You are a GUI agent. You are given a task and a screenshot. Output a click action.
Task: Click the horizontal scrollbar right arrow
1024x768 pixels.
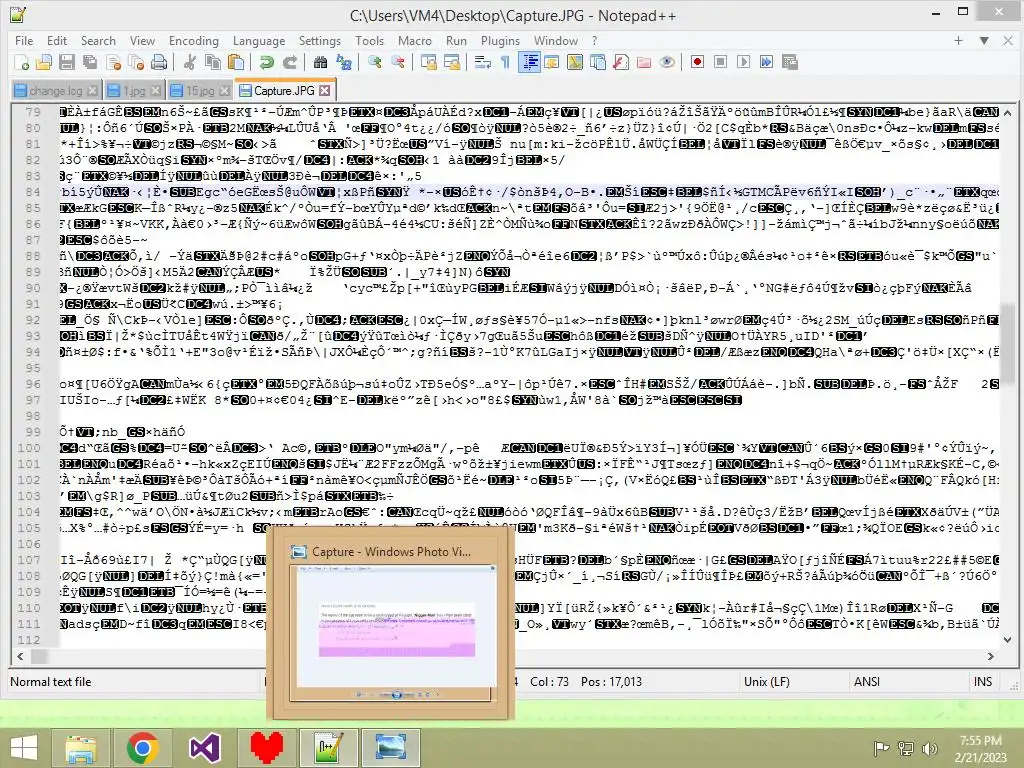pyautogui.click(x=991, y=656)
